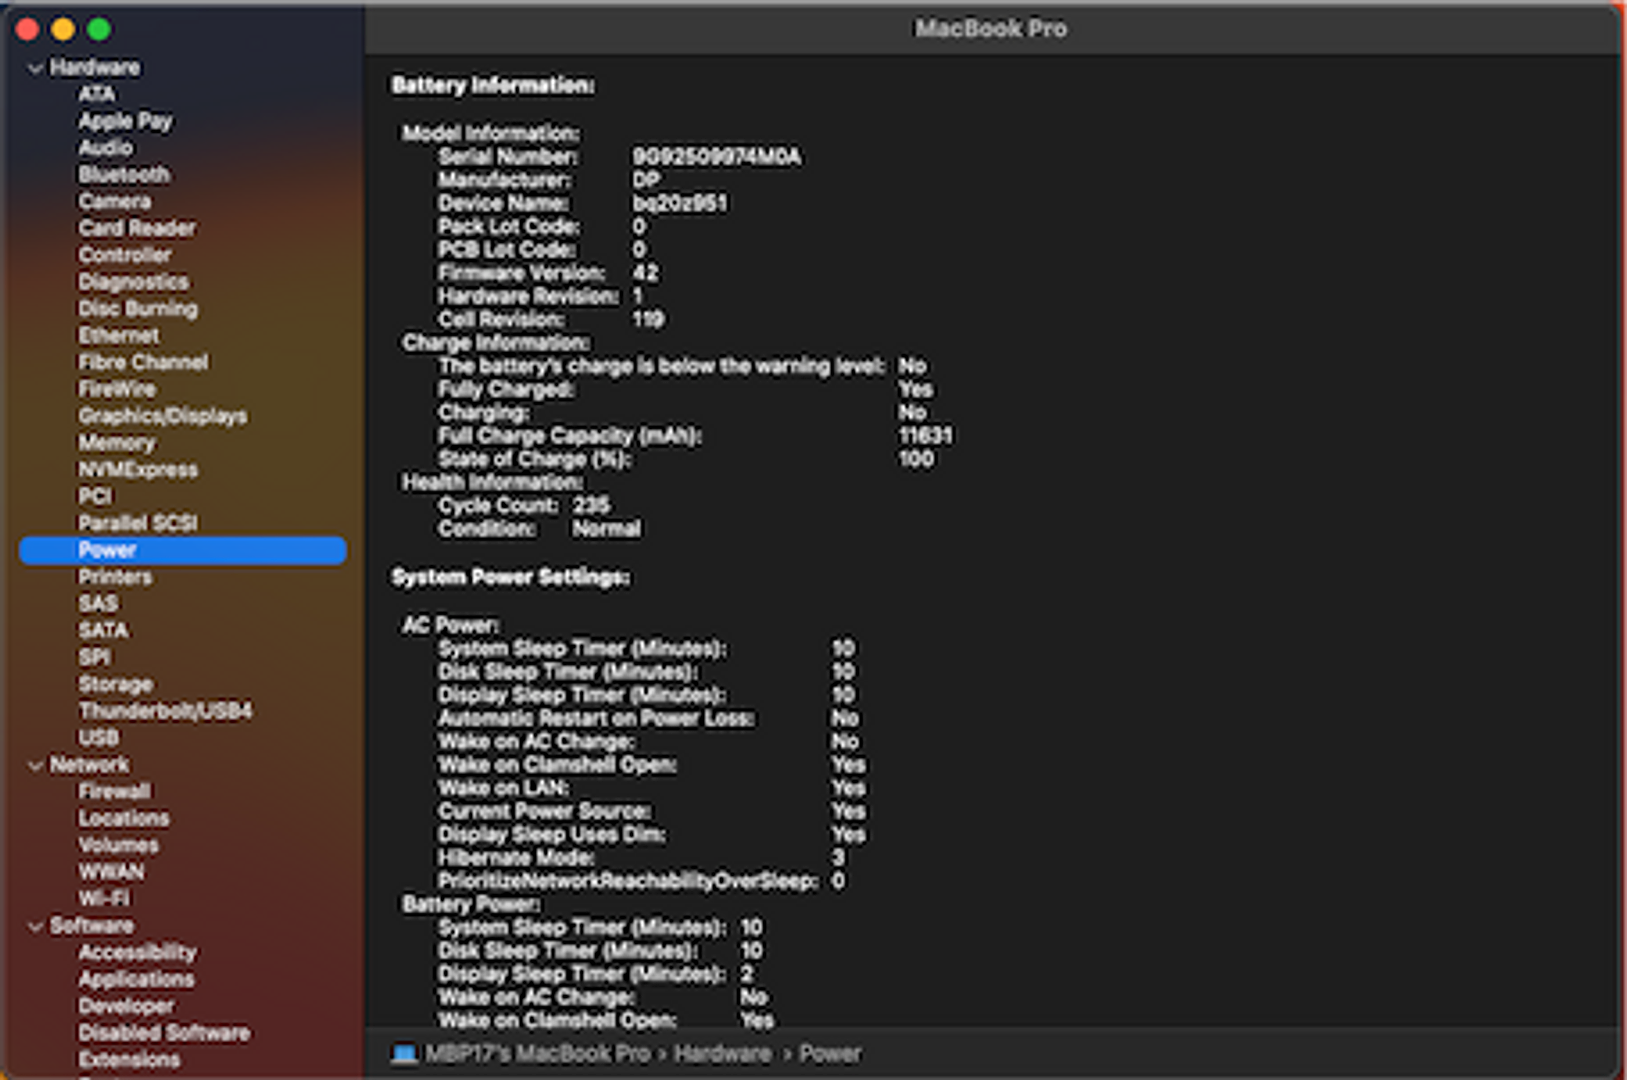
Task: Collapse the Network section chevron
Action: [x=36, y=765]
